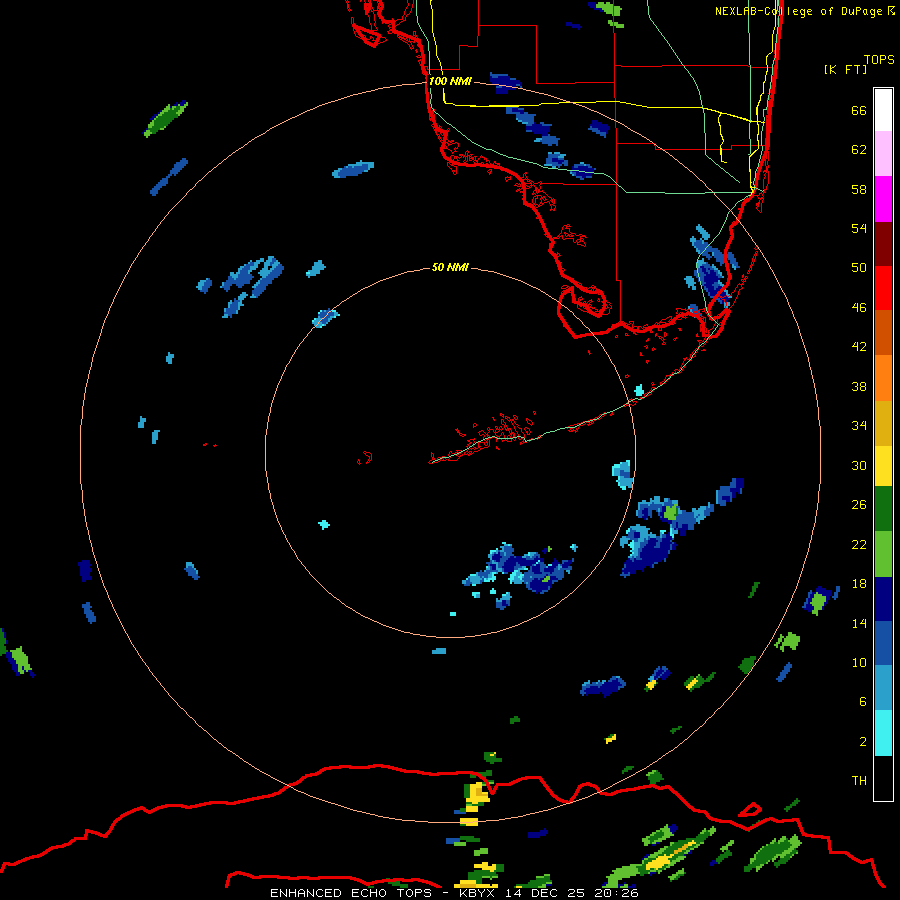Click the "38" scale label
The height and width of the screenshot is (900, 900).
coord(859,386)
